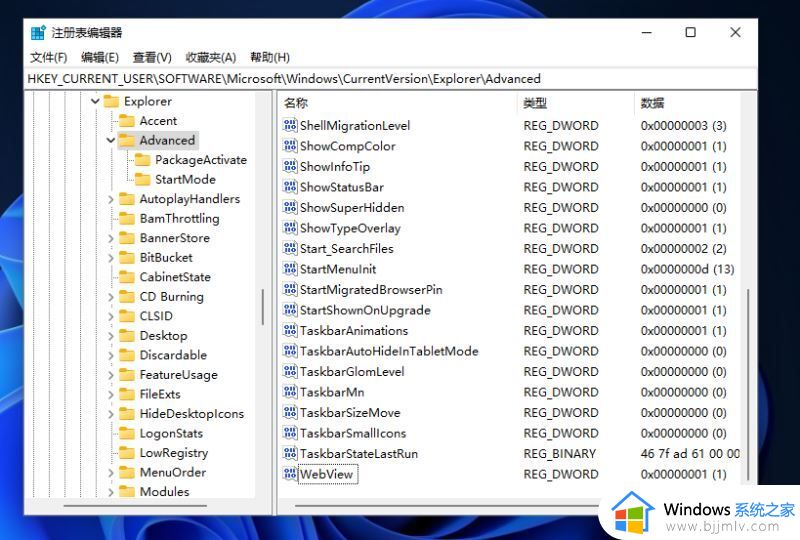Image resolution: width=800 pixels, height=540 pixels.
Task: Select the TaskbarSmallIcons value name
Action: click(353, 433)
